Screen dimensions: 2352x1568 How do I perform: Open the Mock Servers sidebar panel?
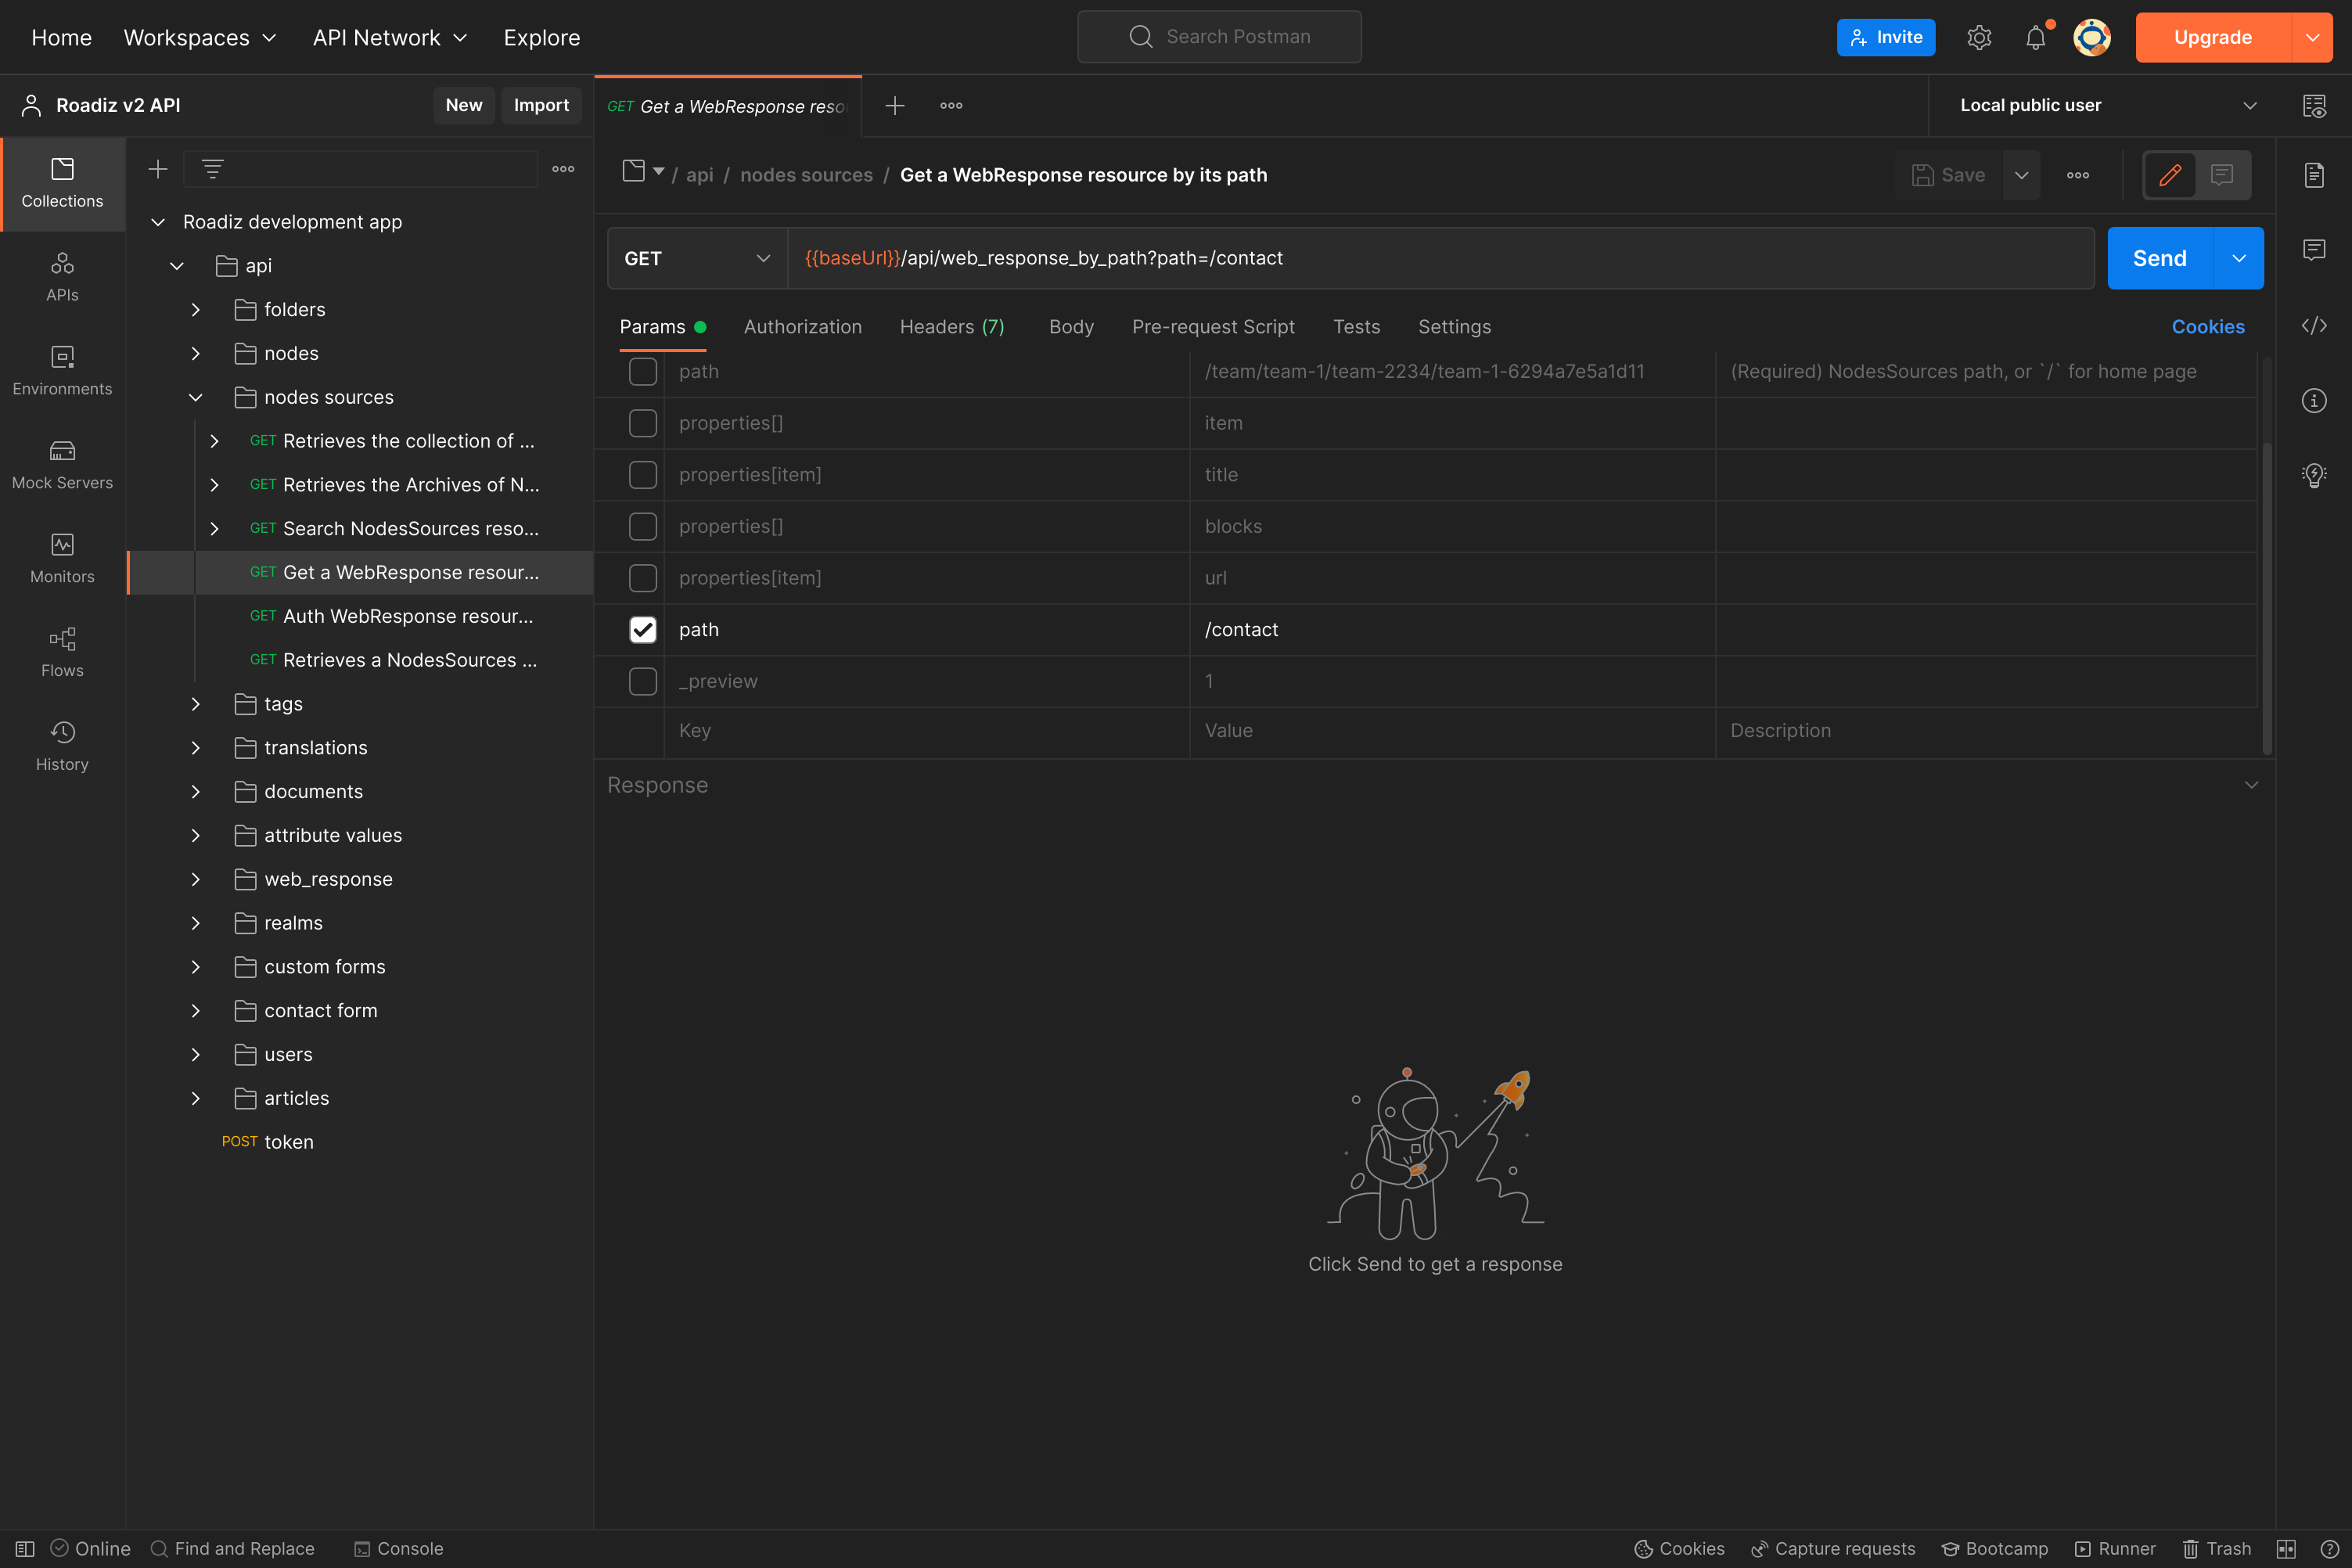62,465
